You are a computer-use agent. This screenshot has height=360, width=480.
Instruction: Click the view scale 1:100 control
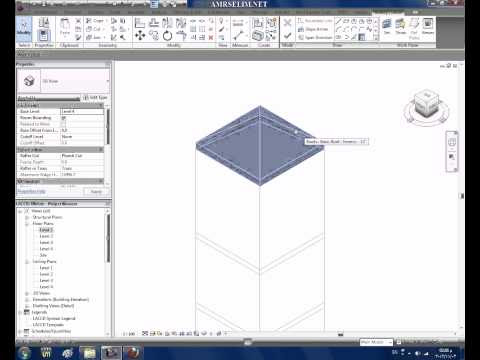[x=130, y=333]
